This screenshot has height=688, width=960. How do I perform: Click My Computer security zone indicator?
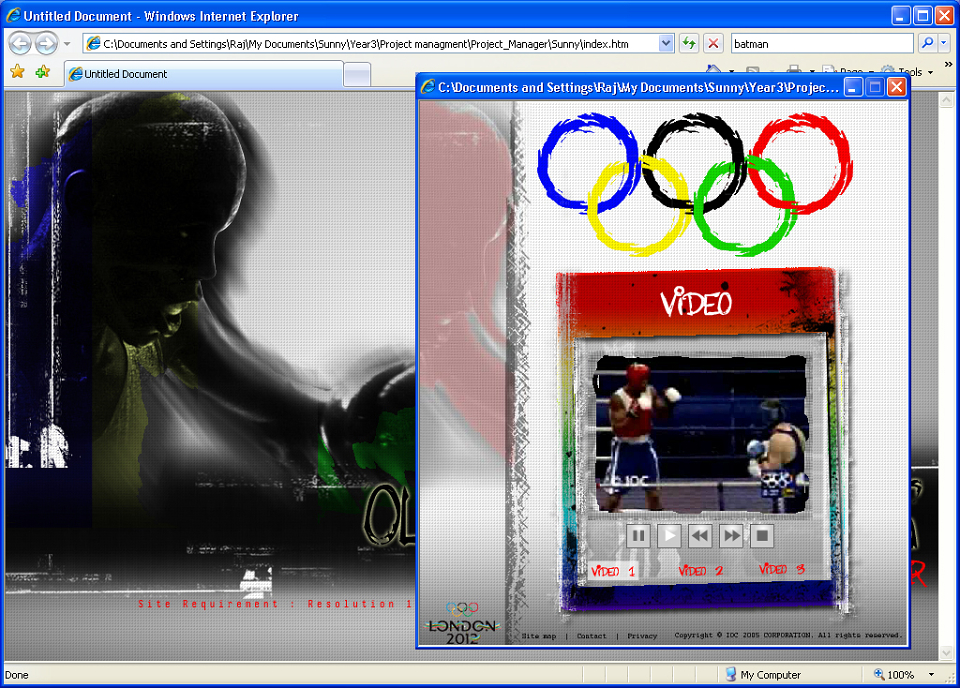click(x=763, y=675)
